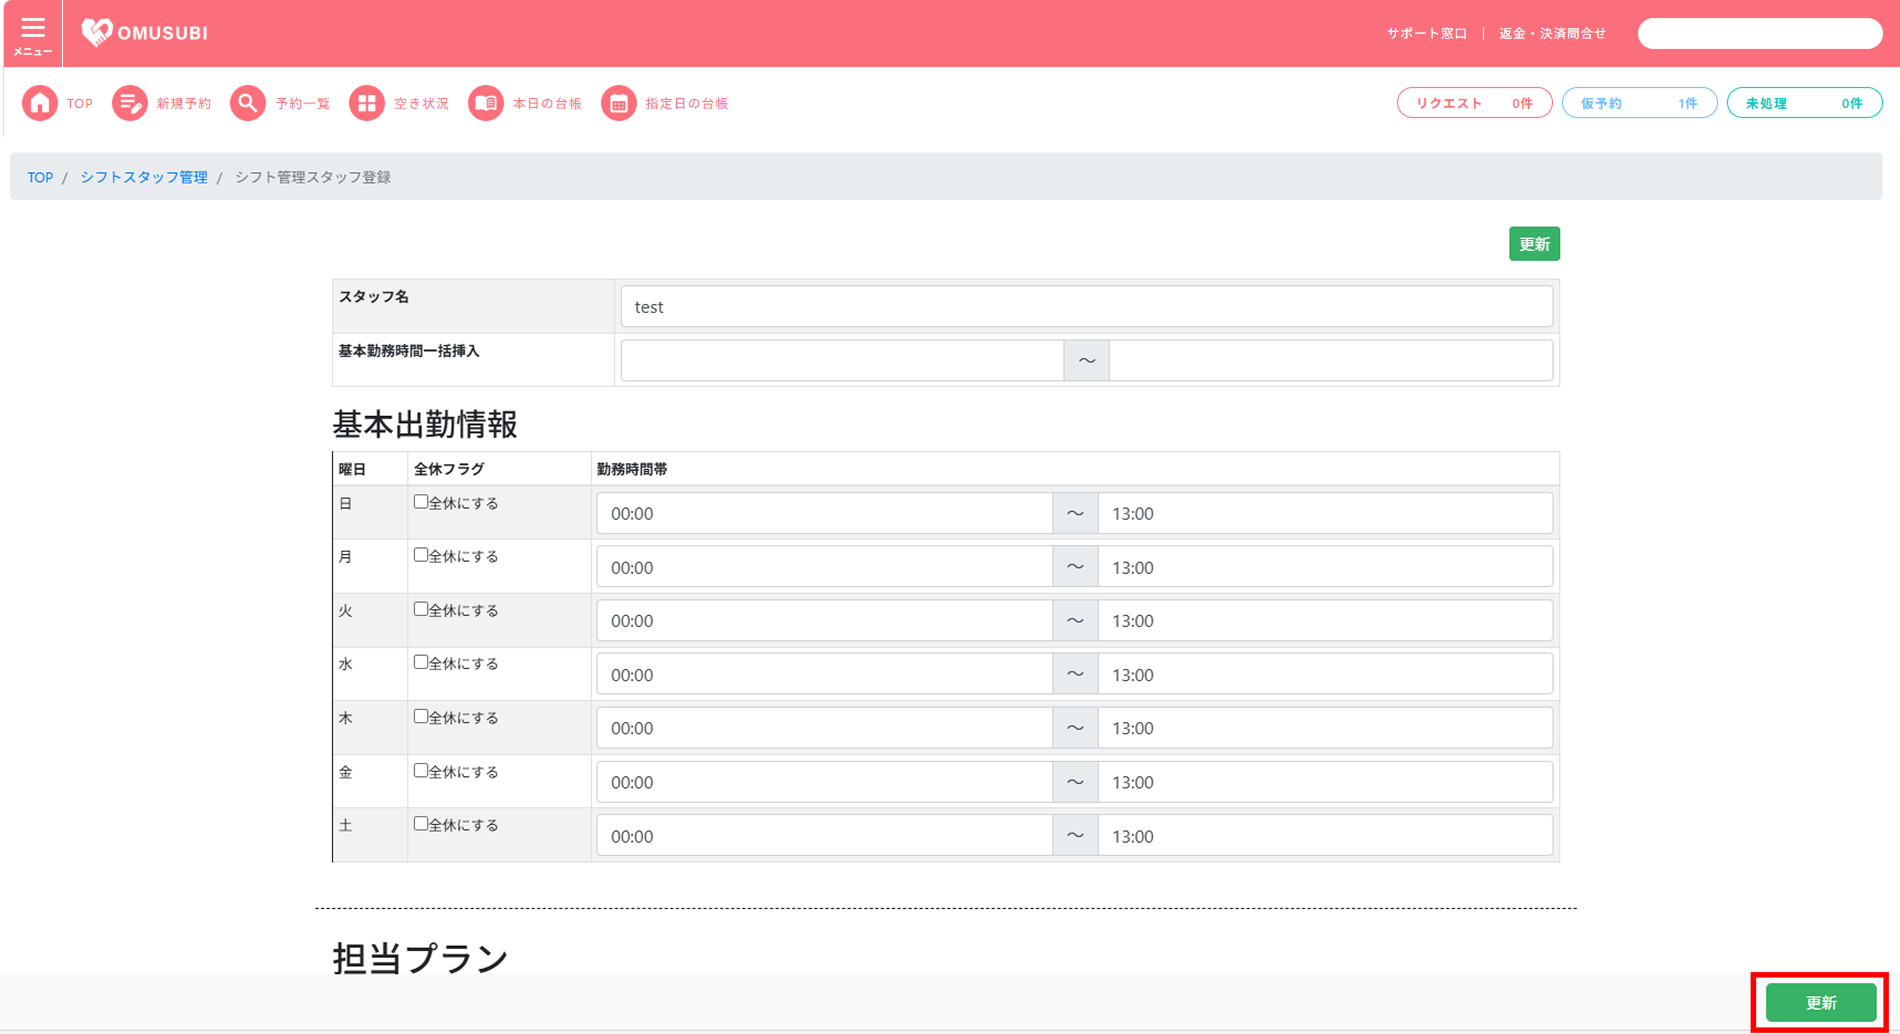Check 全休にする for 月 row

[421, 555]
